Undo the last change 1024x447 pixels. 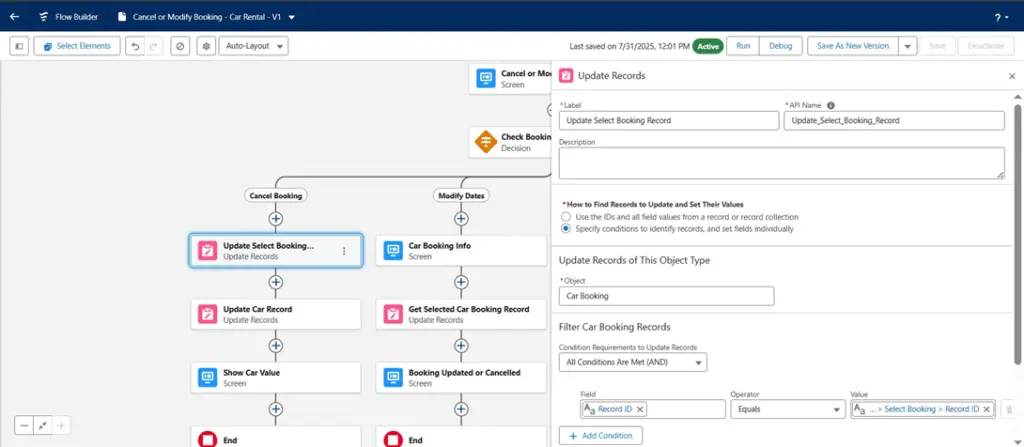[135, 46]
